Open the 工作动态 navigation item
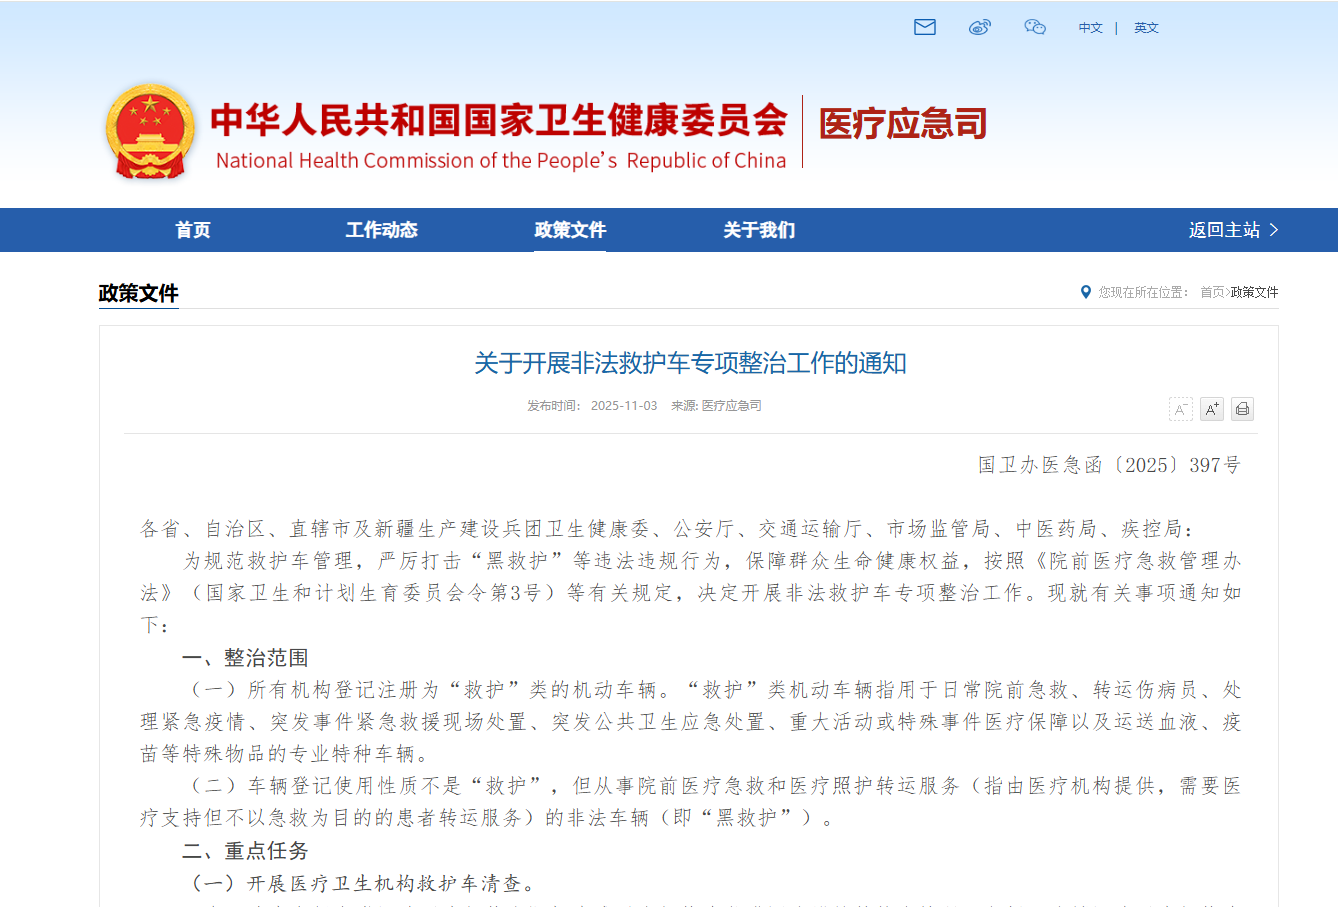The width and height of the screenshot is (1338, 907). [381, 230]
